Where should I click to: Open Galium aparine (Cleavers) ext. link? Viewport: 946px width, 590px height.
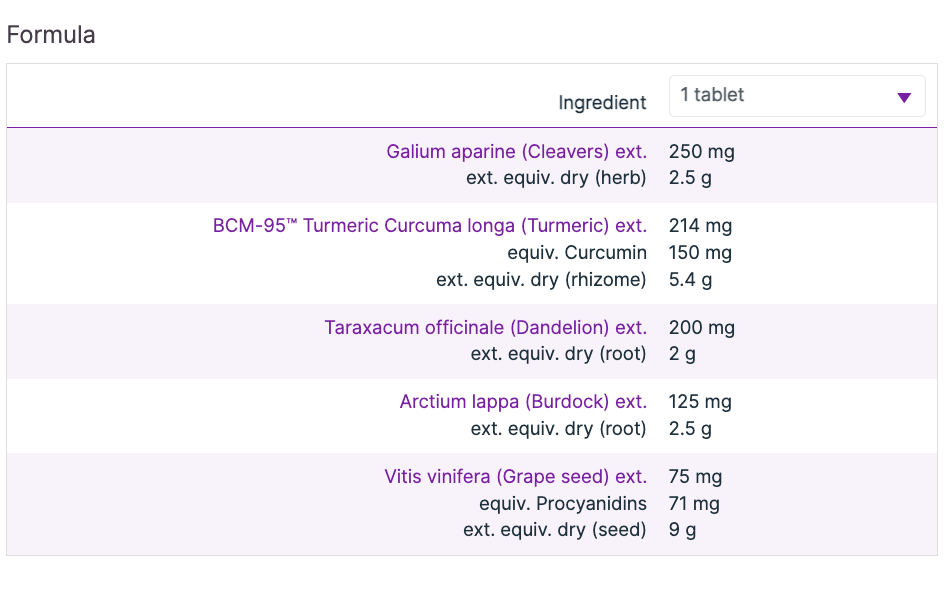click(516, 152)
